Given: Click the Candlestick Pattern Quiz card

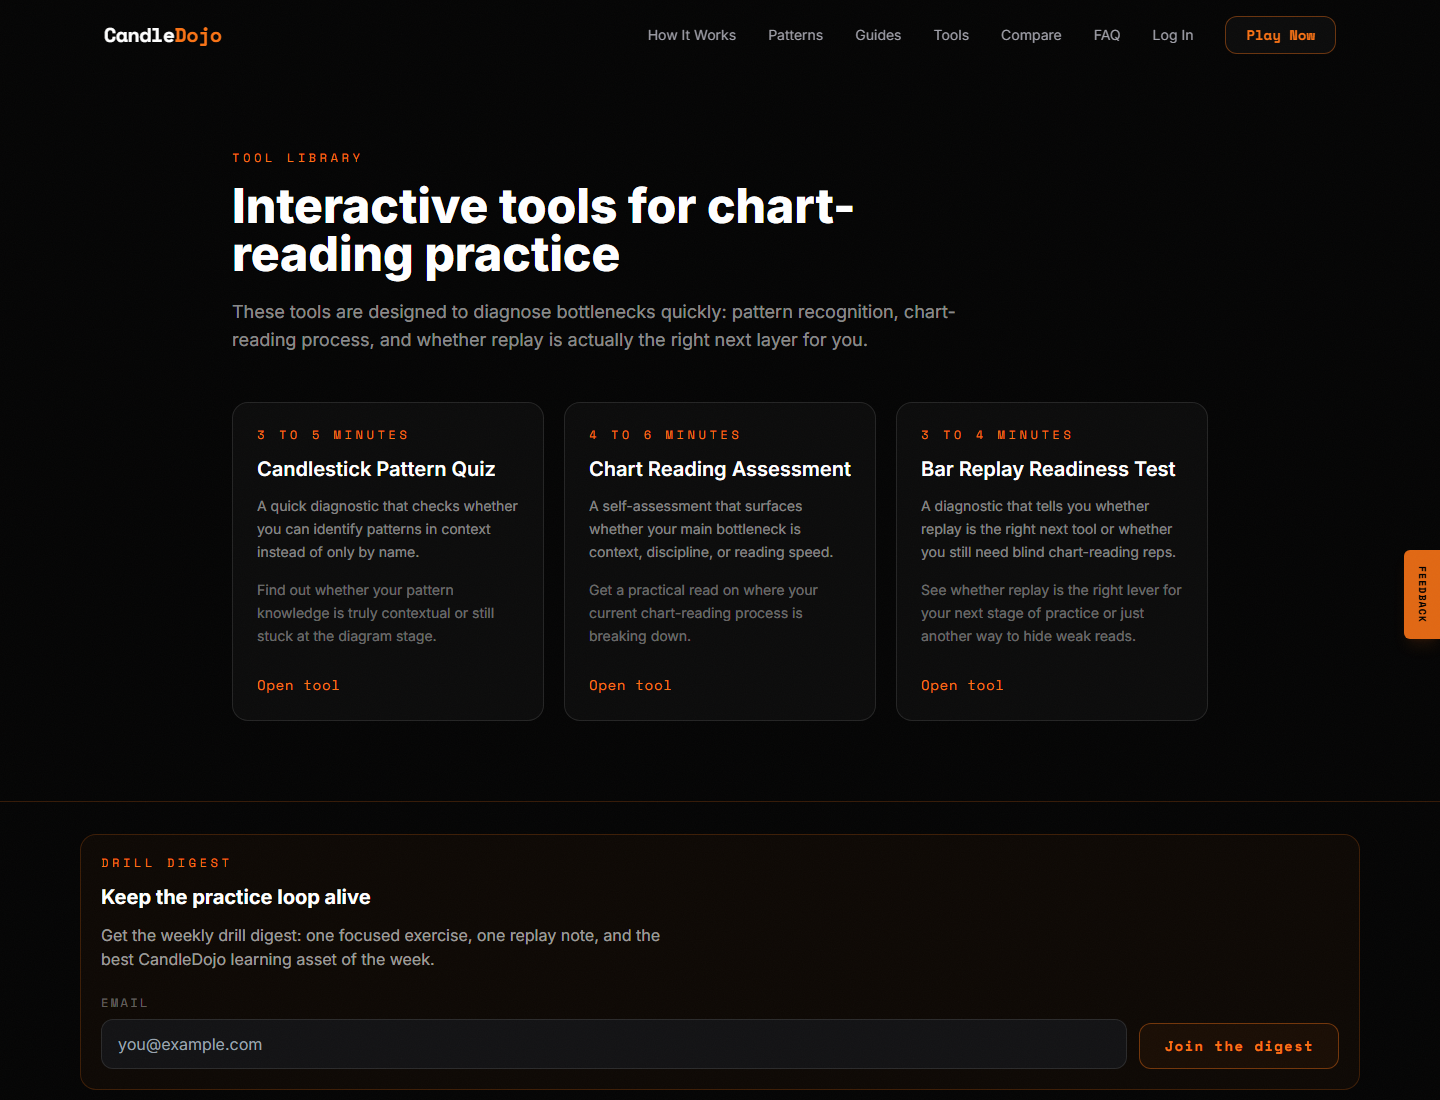Looking at the screenshot, I should (x=388, y=560).
